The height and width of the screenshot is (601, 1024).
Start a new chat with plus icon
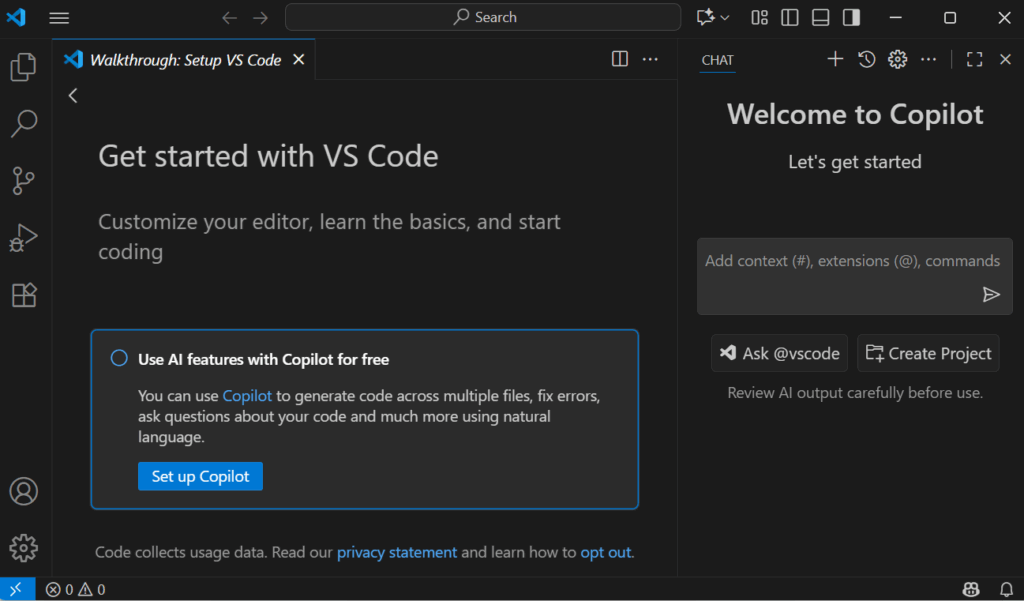point(835,60)
